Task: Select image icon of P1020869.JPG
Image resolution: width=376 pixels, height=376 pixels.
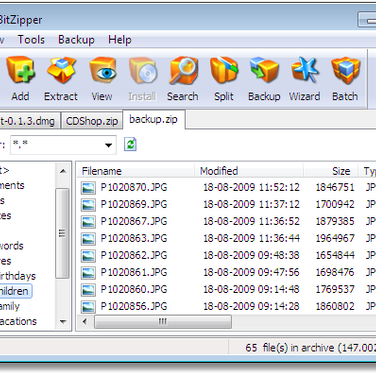Action: click(88, 205)
